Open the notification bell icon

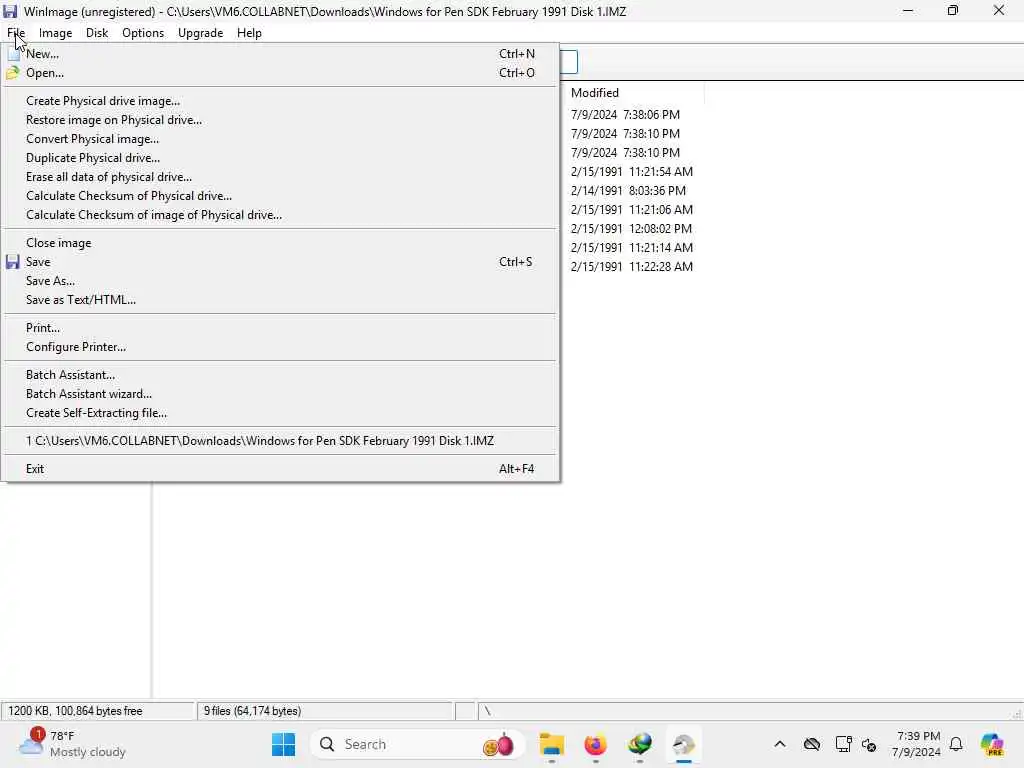coord(956,744)
